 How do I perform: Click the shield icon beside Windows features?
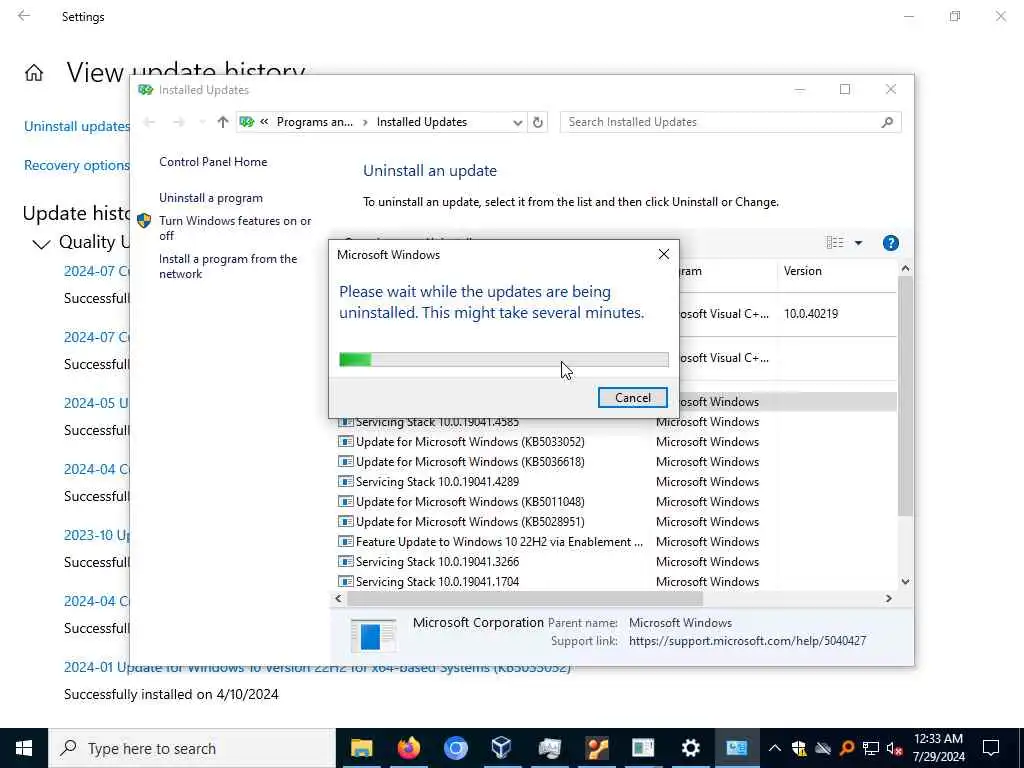pyautogui.click(x=144, y=221)
